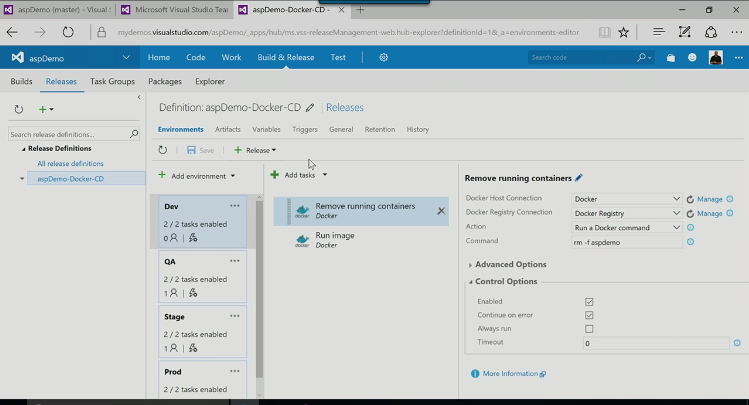Open the Action dropdown

[x=627, y=227]
